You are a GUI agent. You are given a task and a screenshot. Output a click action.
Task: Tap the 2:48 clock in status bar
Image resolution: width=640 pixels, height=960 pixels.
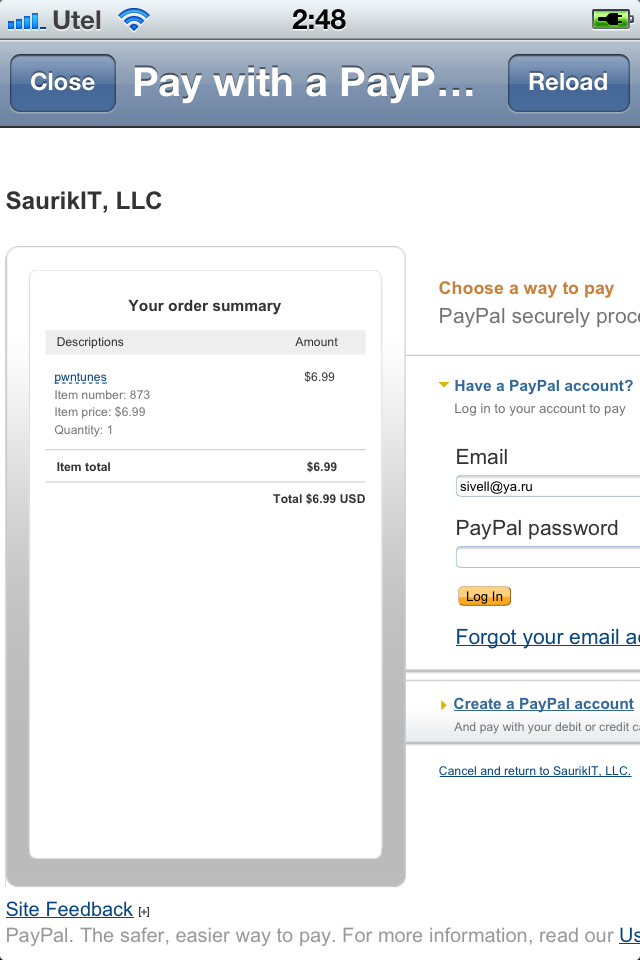point(319,19)
